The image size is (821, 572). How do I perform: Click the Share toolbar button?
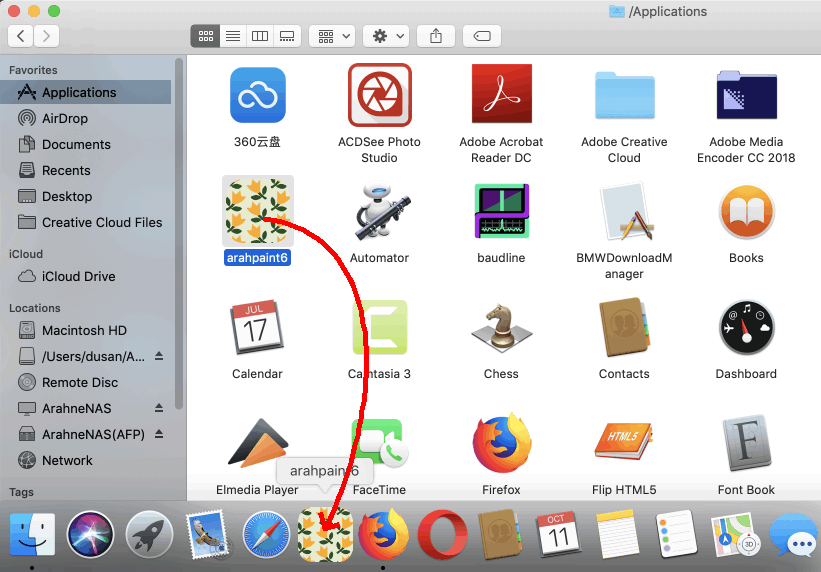coord(436,36)
